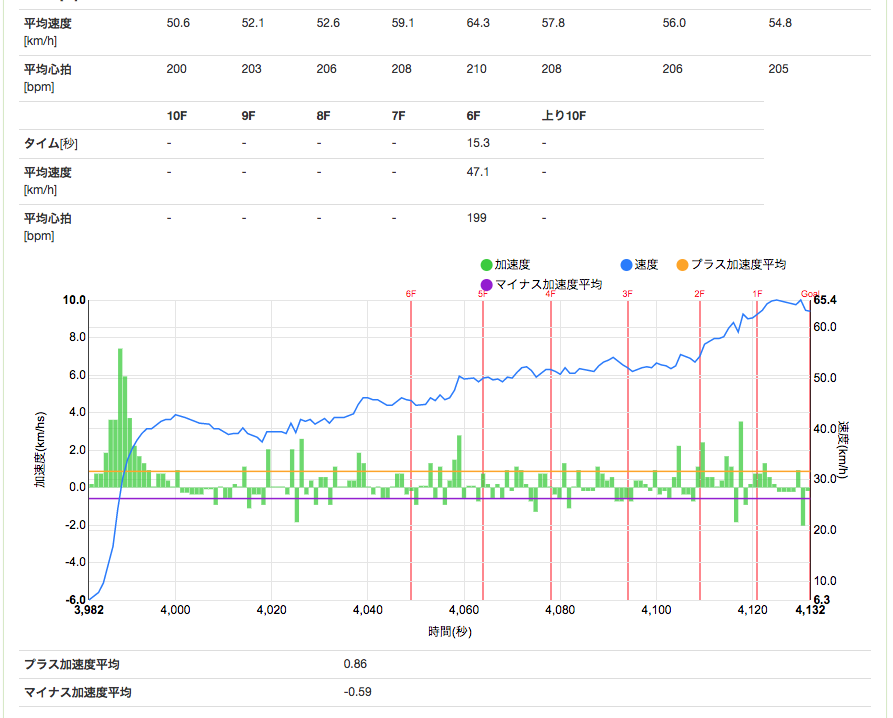Image resolution: width=893 pixels, height=718 pixels.
Task: Click the 6F heart rate value 199
Action: [x=476, y=218]
